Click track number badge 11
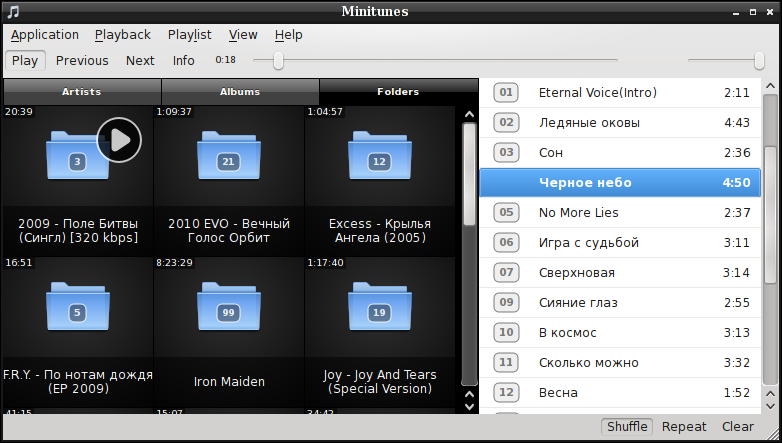Viewport: 782px width, 443px height. pyautogui.click(x=506, y=362)
